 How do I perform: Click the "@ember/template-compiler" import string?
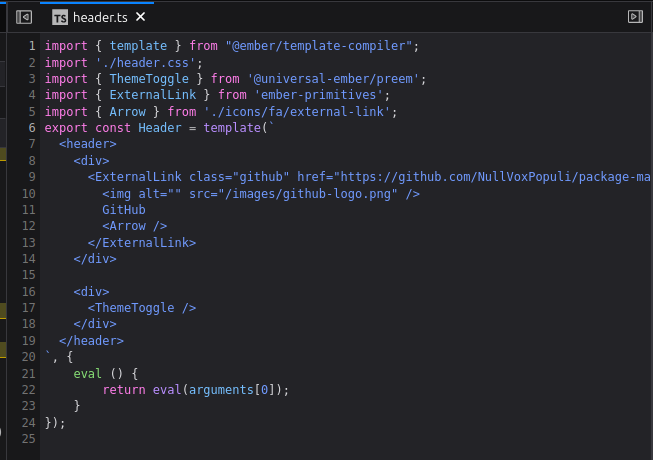click(x=319, y=46)
